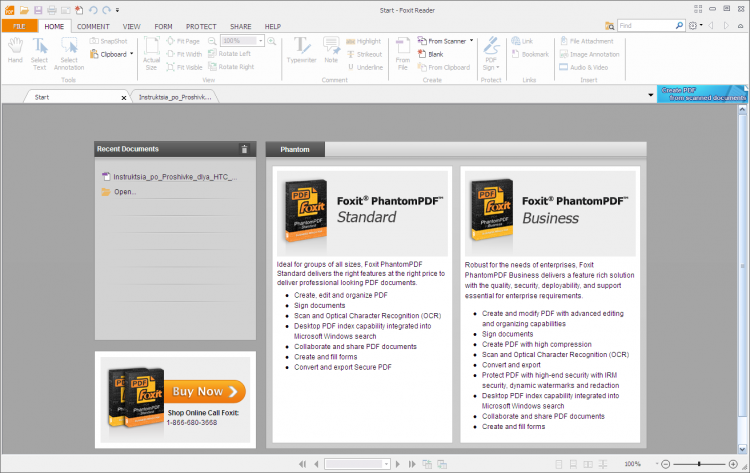This screenshot has height=473, width=750.
Task: Select the Typewriter tool
Action: [301, 50]
